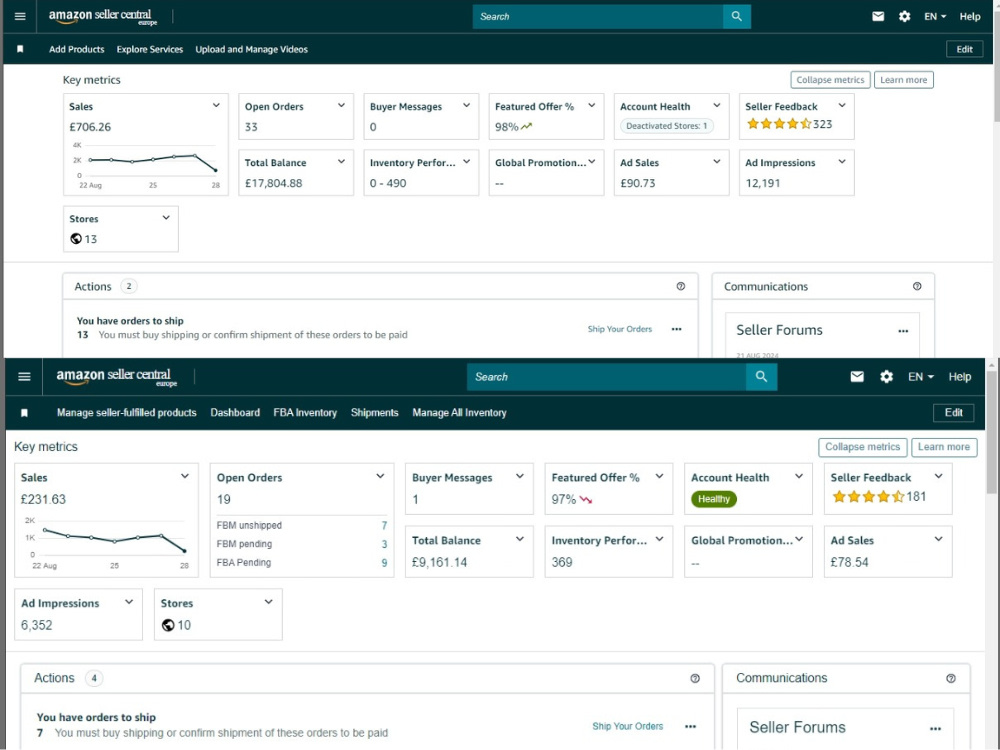
Task: Click globe icon in Stores card showing 13
Action: (x=76, y=239)
